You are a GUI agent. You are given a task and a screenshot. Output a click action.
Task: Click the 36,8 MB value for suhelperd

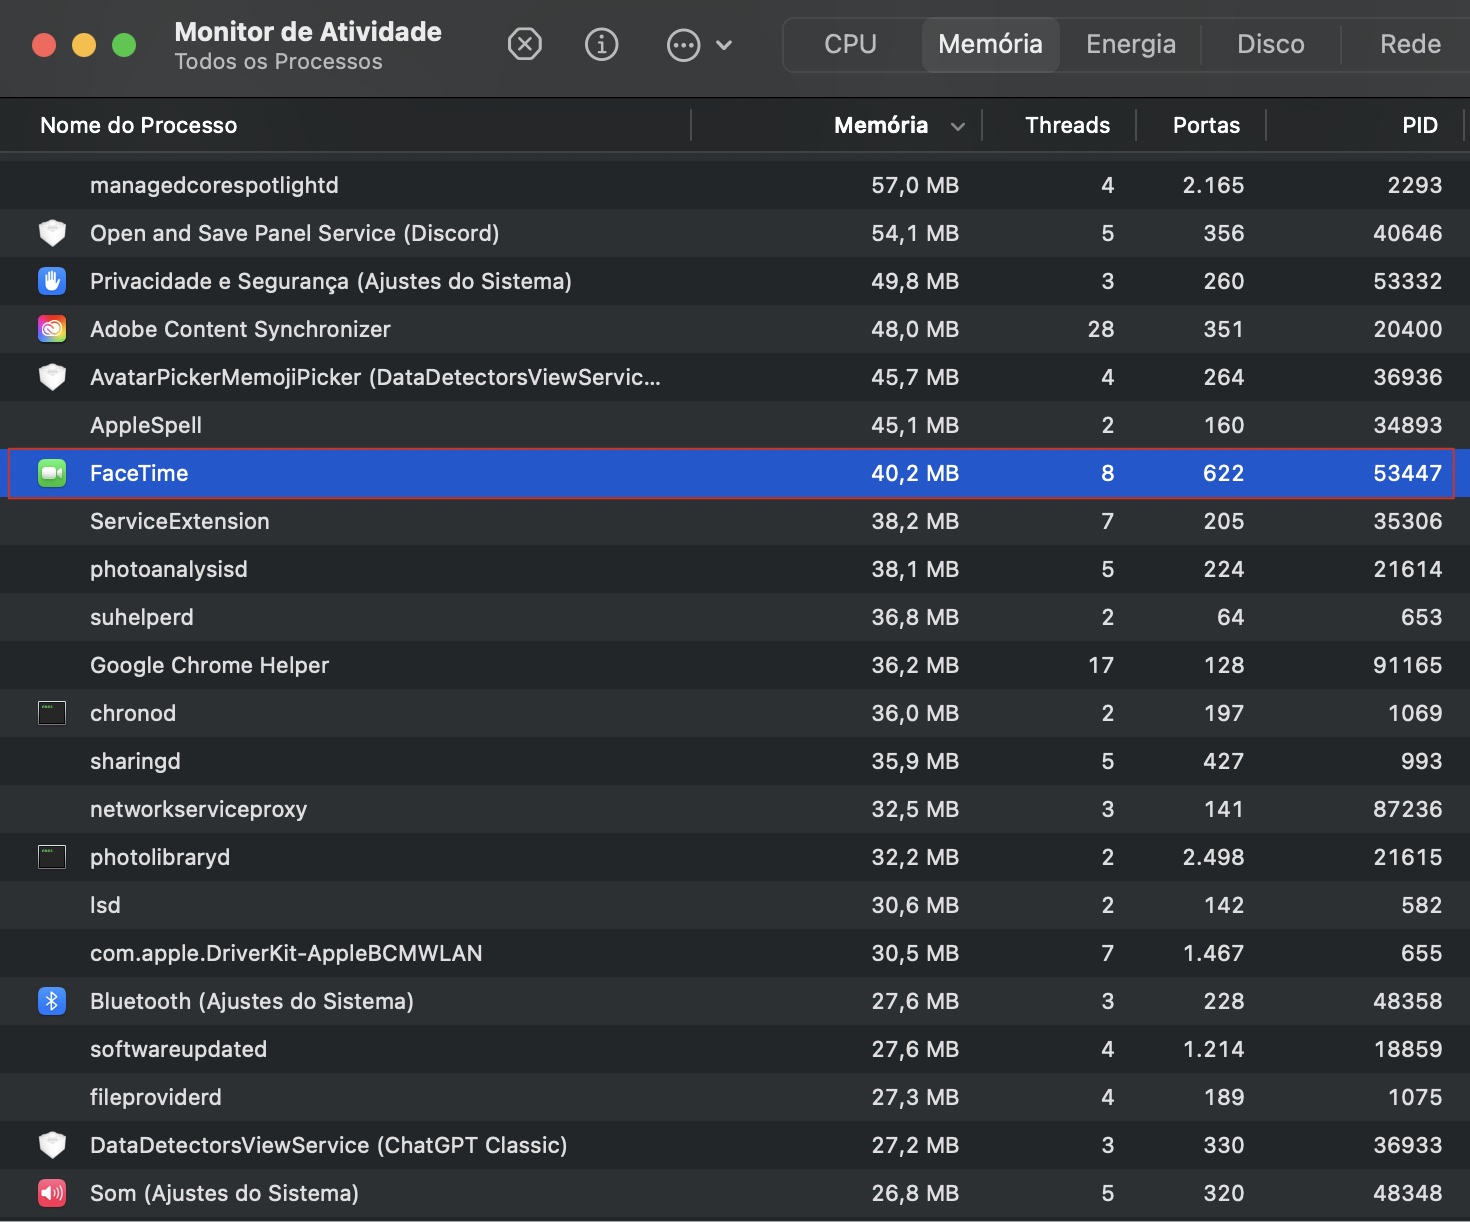tap(915, 617)
